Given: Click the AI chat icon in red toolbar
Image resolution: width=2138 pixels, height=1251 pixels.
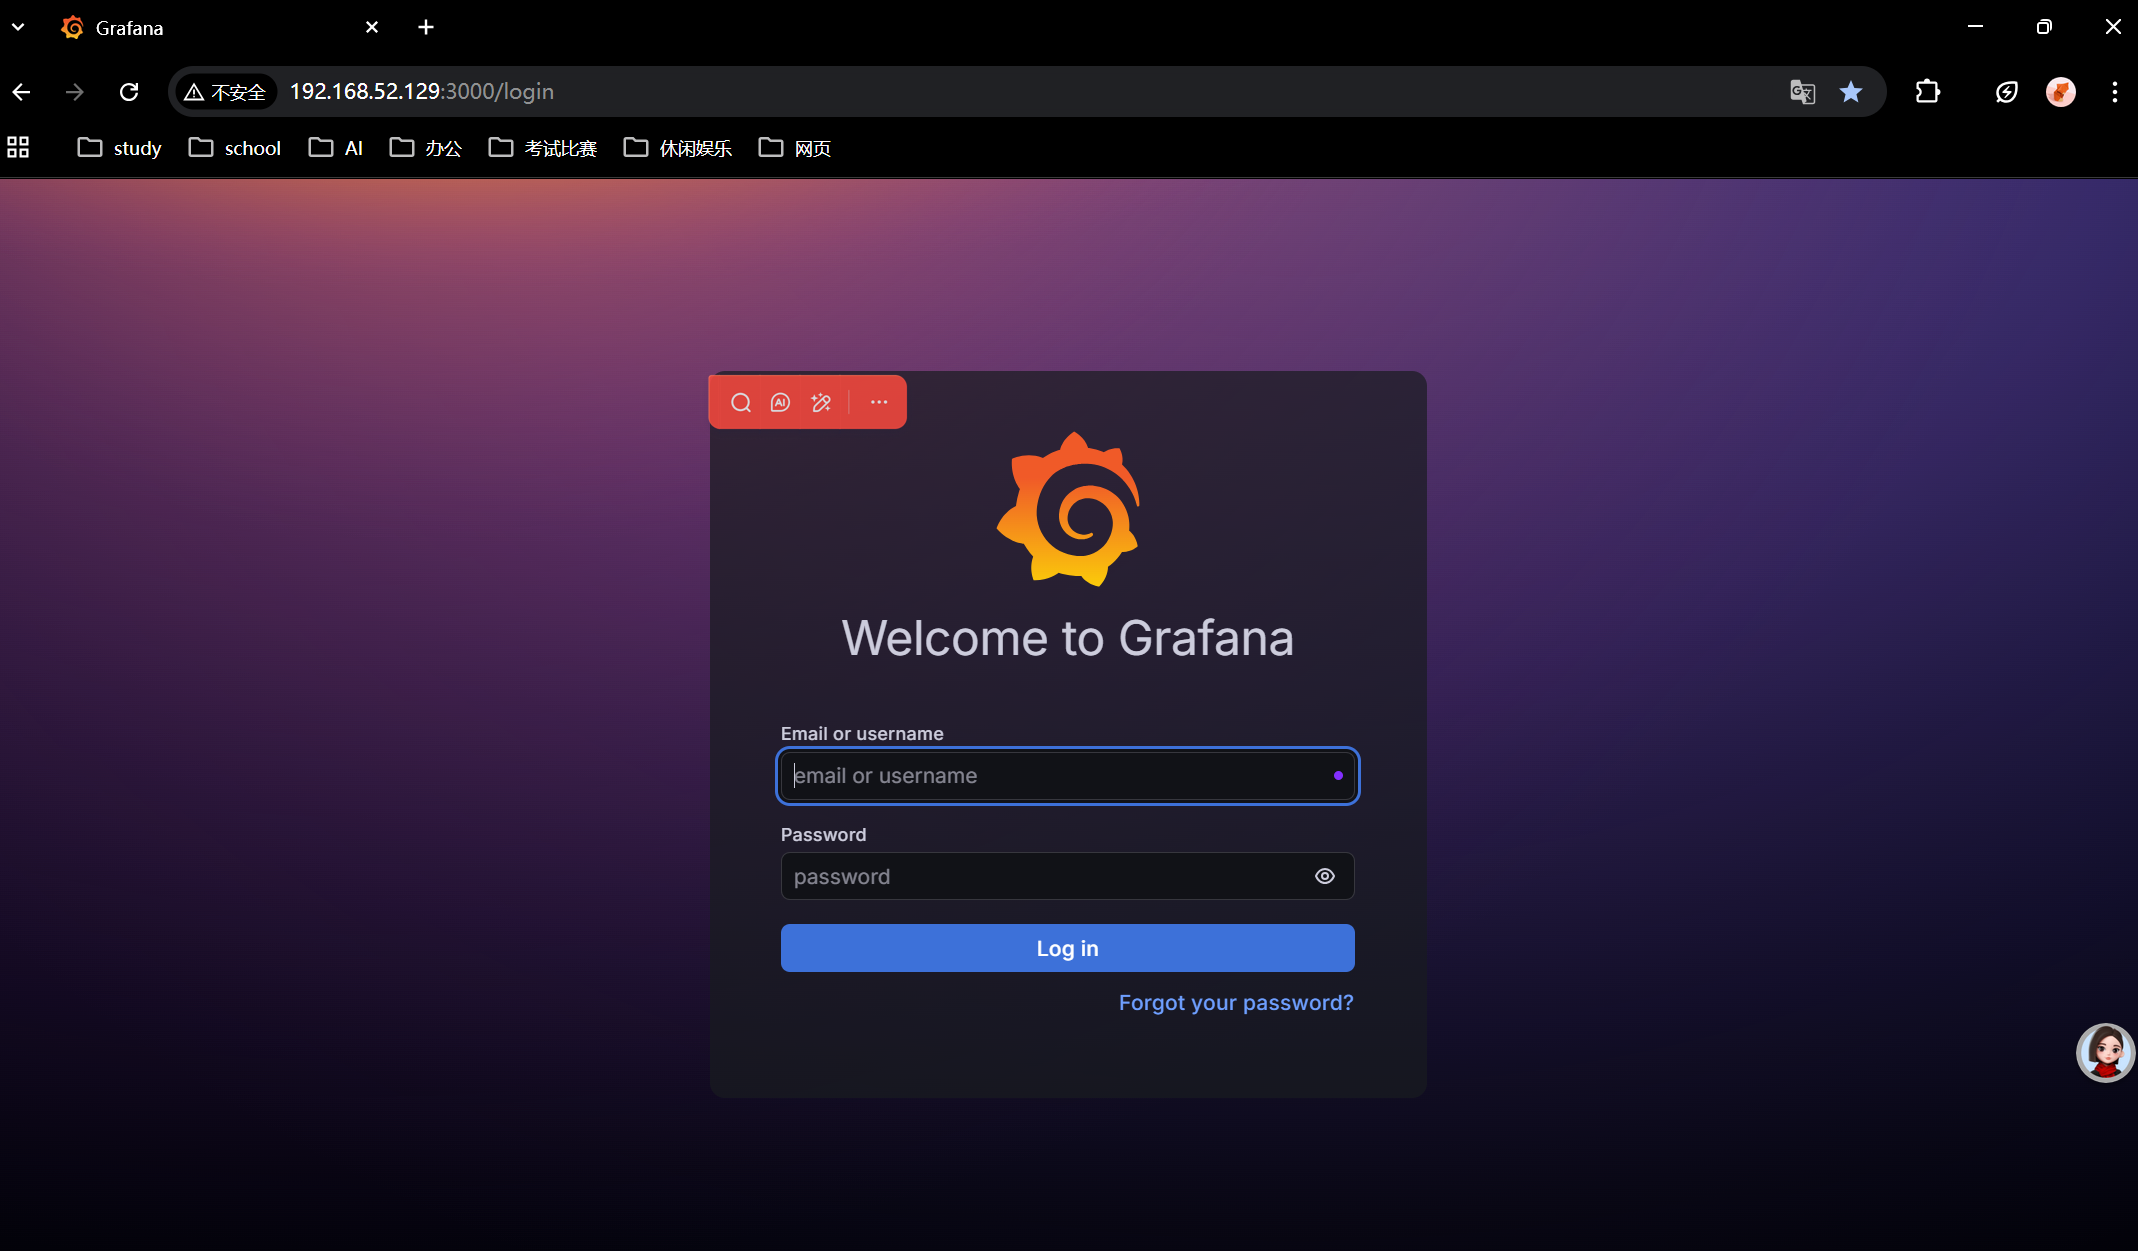Looking at the screenshot, I should point(780,402).
